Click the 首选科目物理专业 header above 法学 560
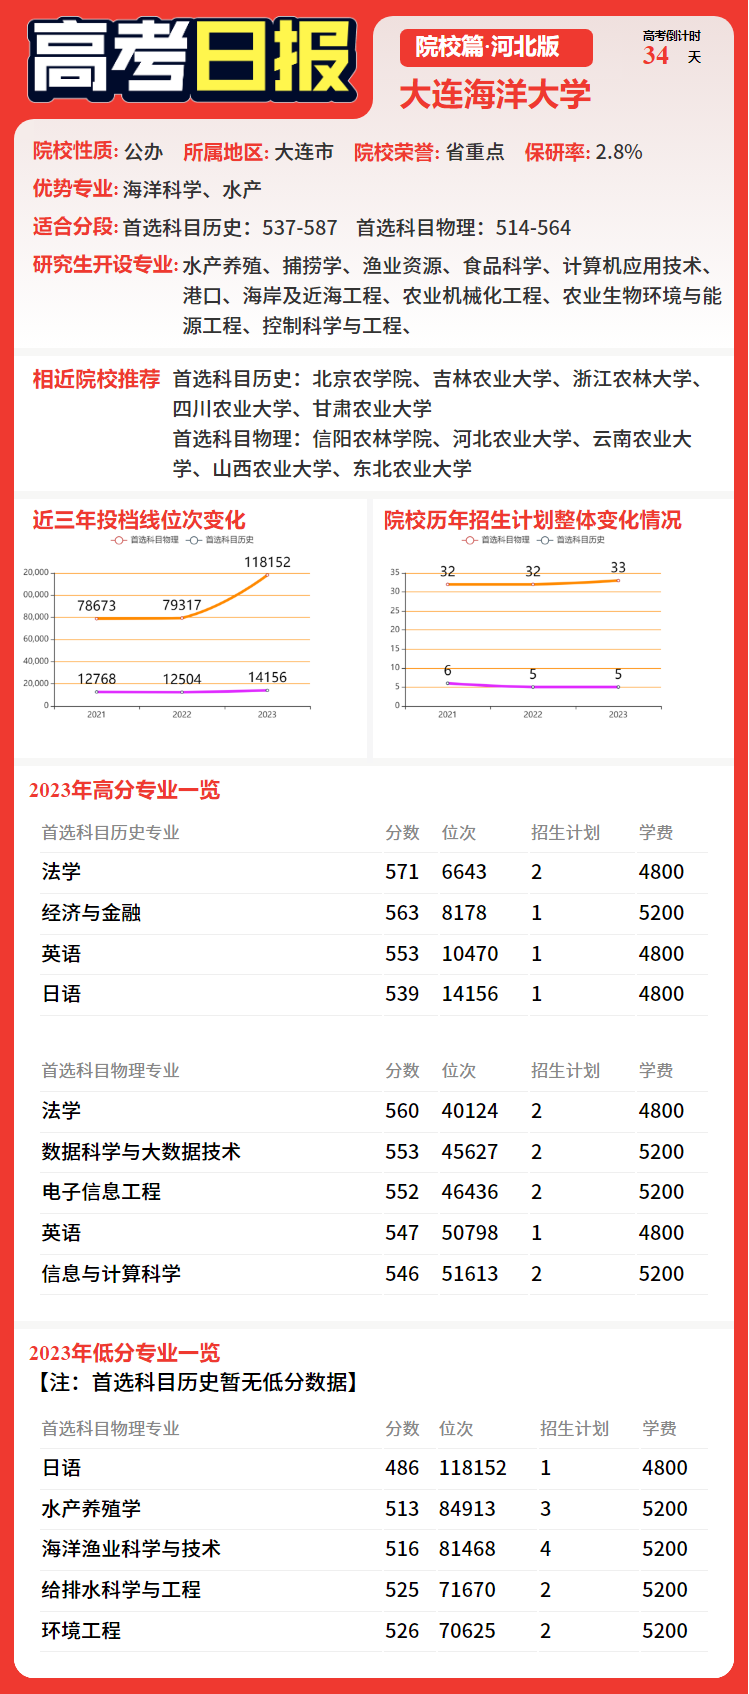749x1694 pixels. pos(110,1071)
